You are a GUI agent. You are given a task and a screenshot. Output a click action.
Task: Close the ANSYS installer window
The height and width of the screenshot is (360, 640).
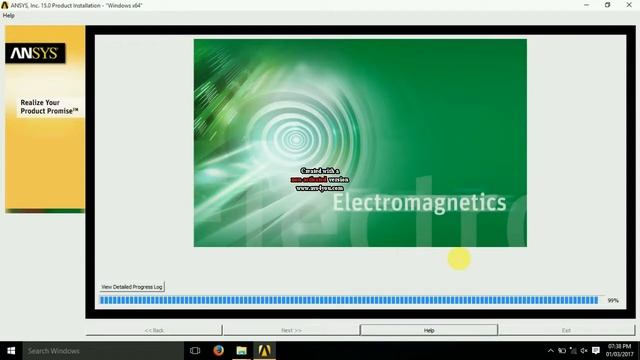(629, 5)
